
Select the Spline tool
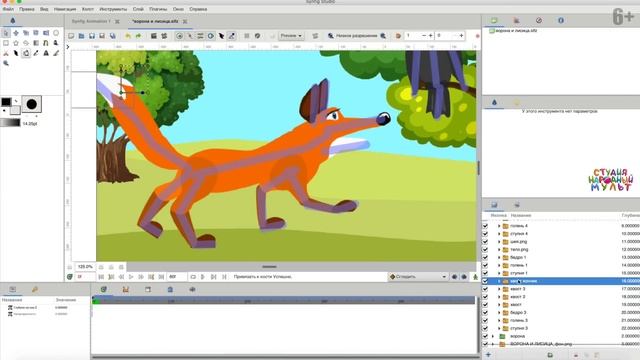[x=46, y=43]
